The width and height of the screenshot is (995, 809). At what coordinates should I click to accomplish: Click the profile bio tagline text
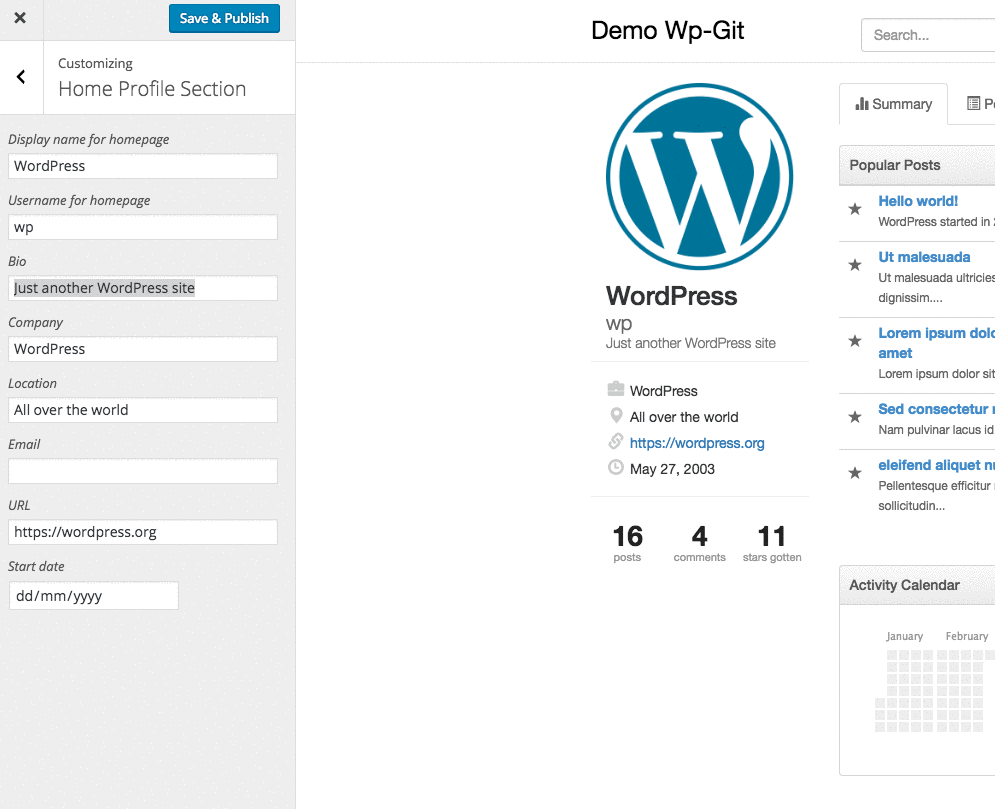click(x=690, y=343)
